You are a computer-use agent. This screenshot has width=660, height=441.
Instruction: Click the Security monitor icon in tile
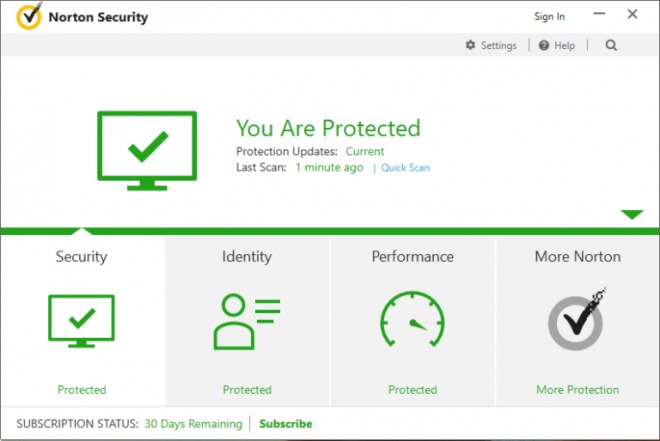coord(81,321)
